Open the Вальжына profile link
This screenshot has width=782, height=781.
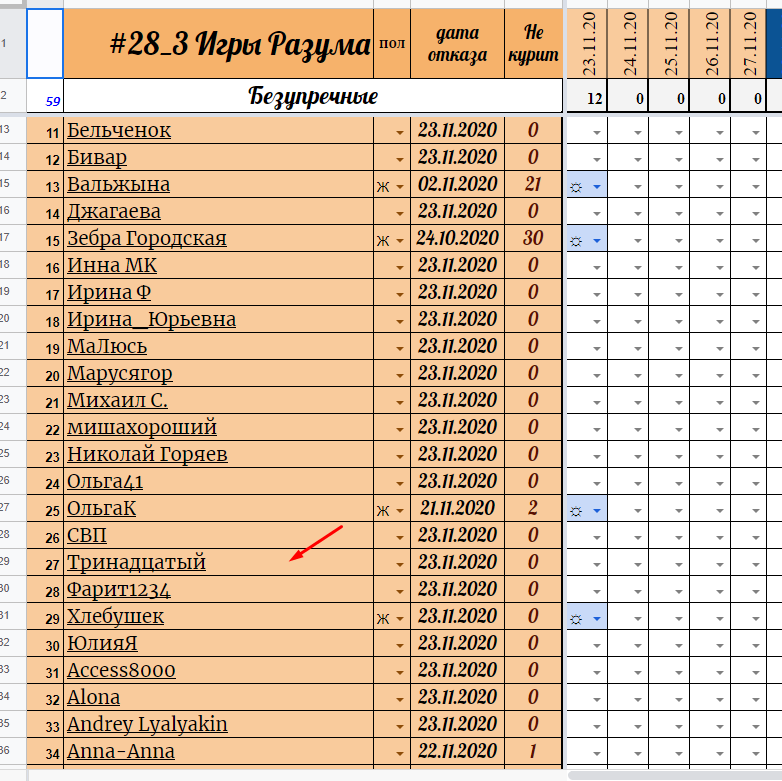pos(118,185)
